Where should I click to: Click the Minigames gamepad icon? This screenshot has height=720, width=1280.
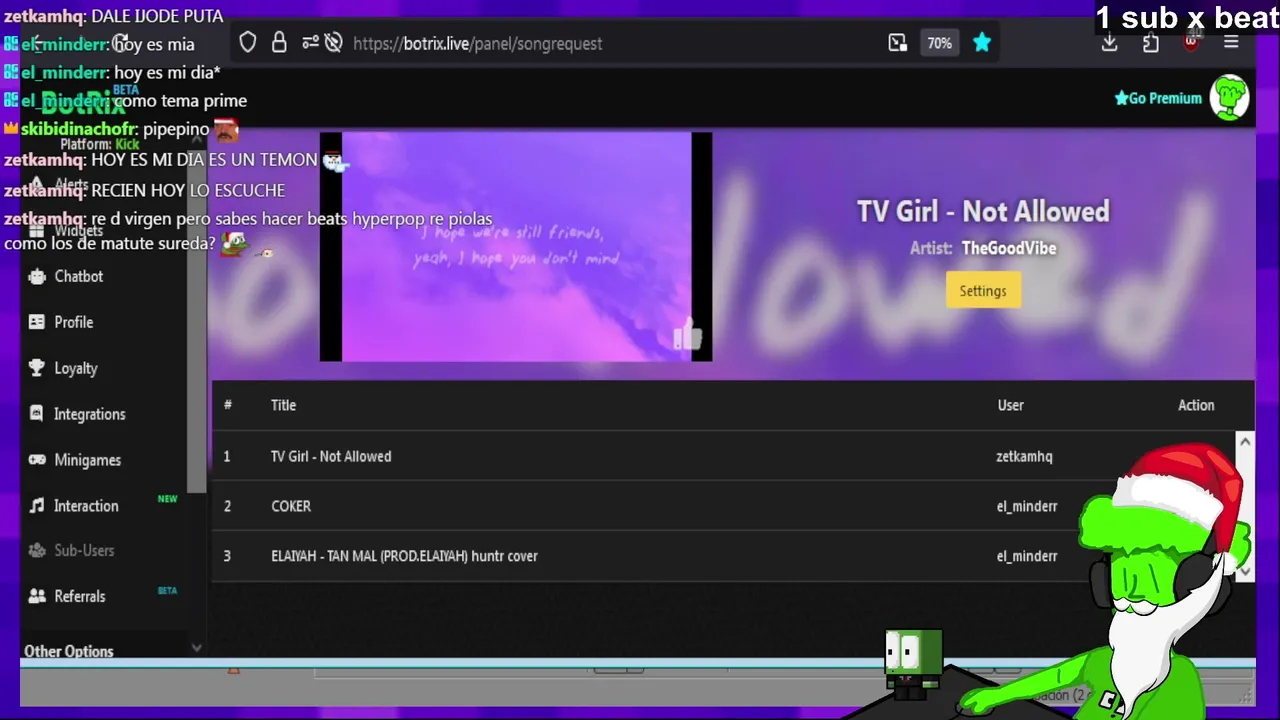point(37,460)
